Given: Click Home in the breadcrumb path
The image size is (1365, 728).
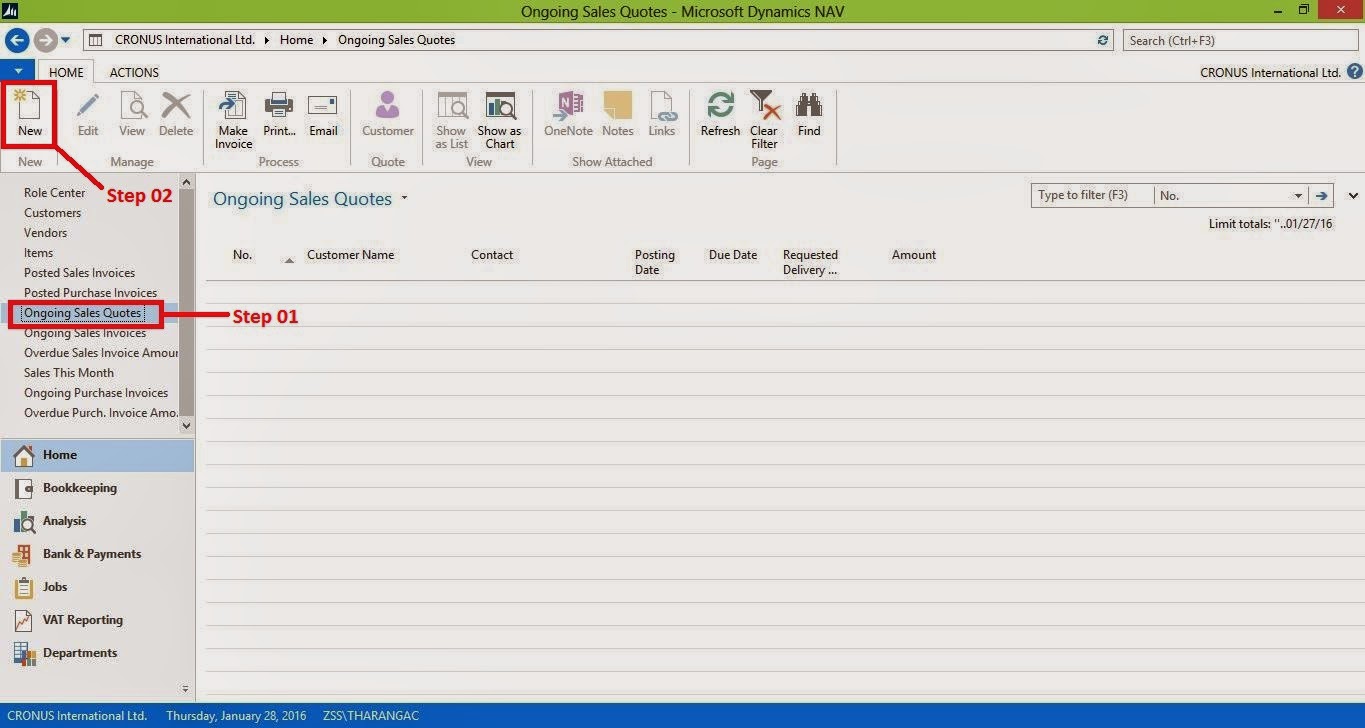Looking at the screenshot, I should tap(297, 40).
